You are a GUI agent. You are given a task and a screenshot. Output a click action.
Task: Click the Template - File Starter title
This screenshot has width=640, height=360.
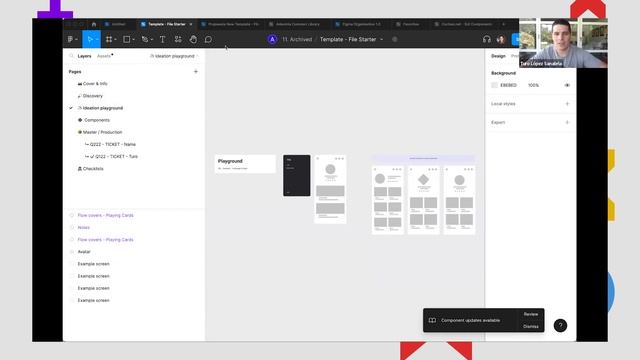pyautogui.click(x=348, y=39)
